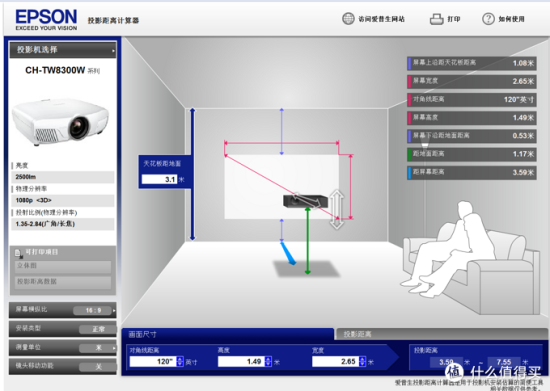The height and width of the screenshot is (391, 550).
Task: Toggle installation type 正常 setting
Action: [x=98, y=329]
